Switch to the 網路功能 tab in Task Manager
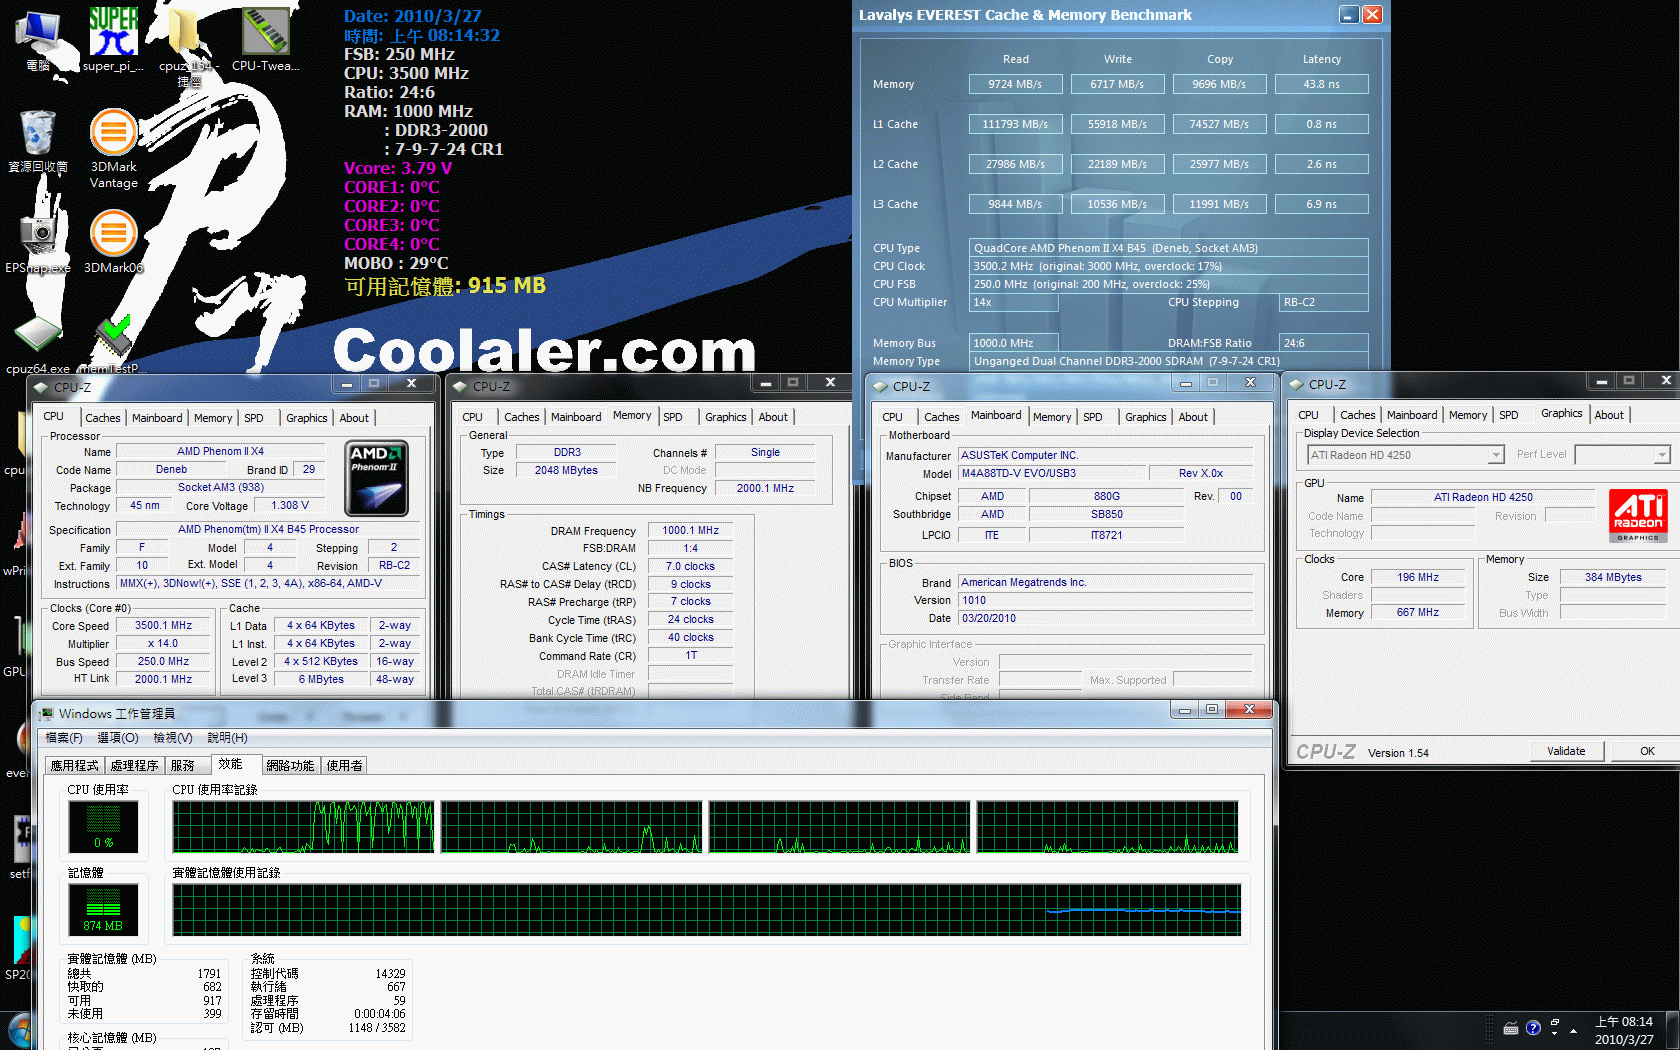The width and height of the screenshot is (1680, 1050). click(x=290, y=766)
